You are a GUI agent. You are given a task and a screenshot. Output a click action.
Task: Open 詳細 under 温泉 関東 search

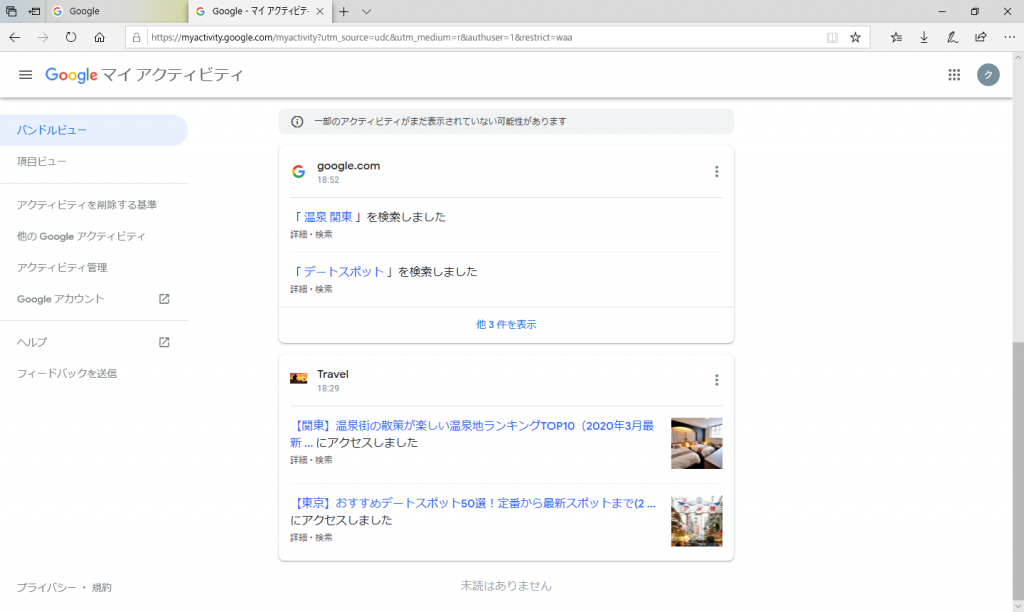(x=299, y=234)
